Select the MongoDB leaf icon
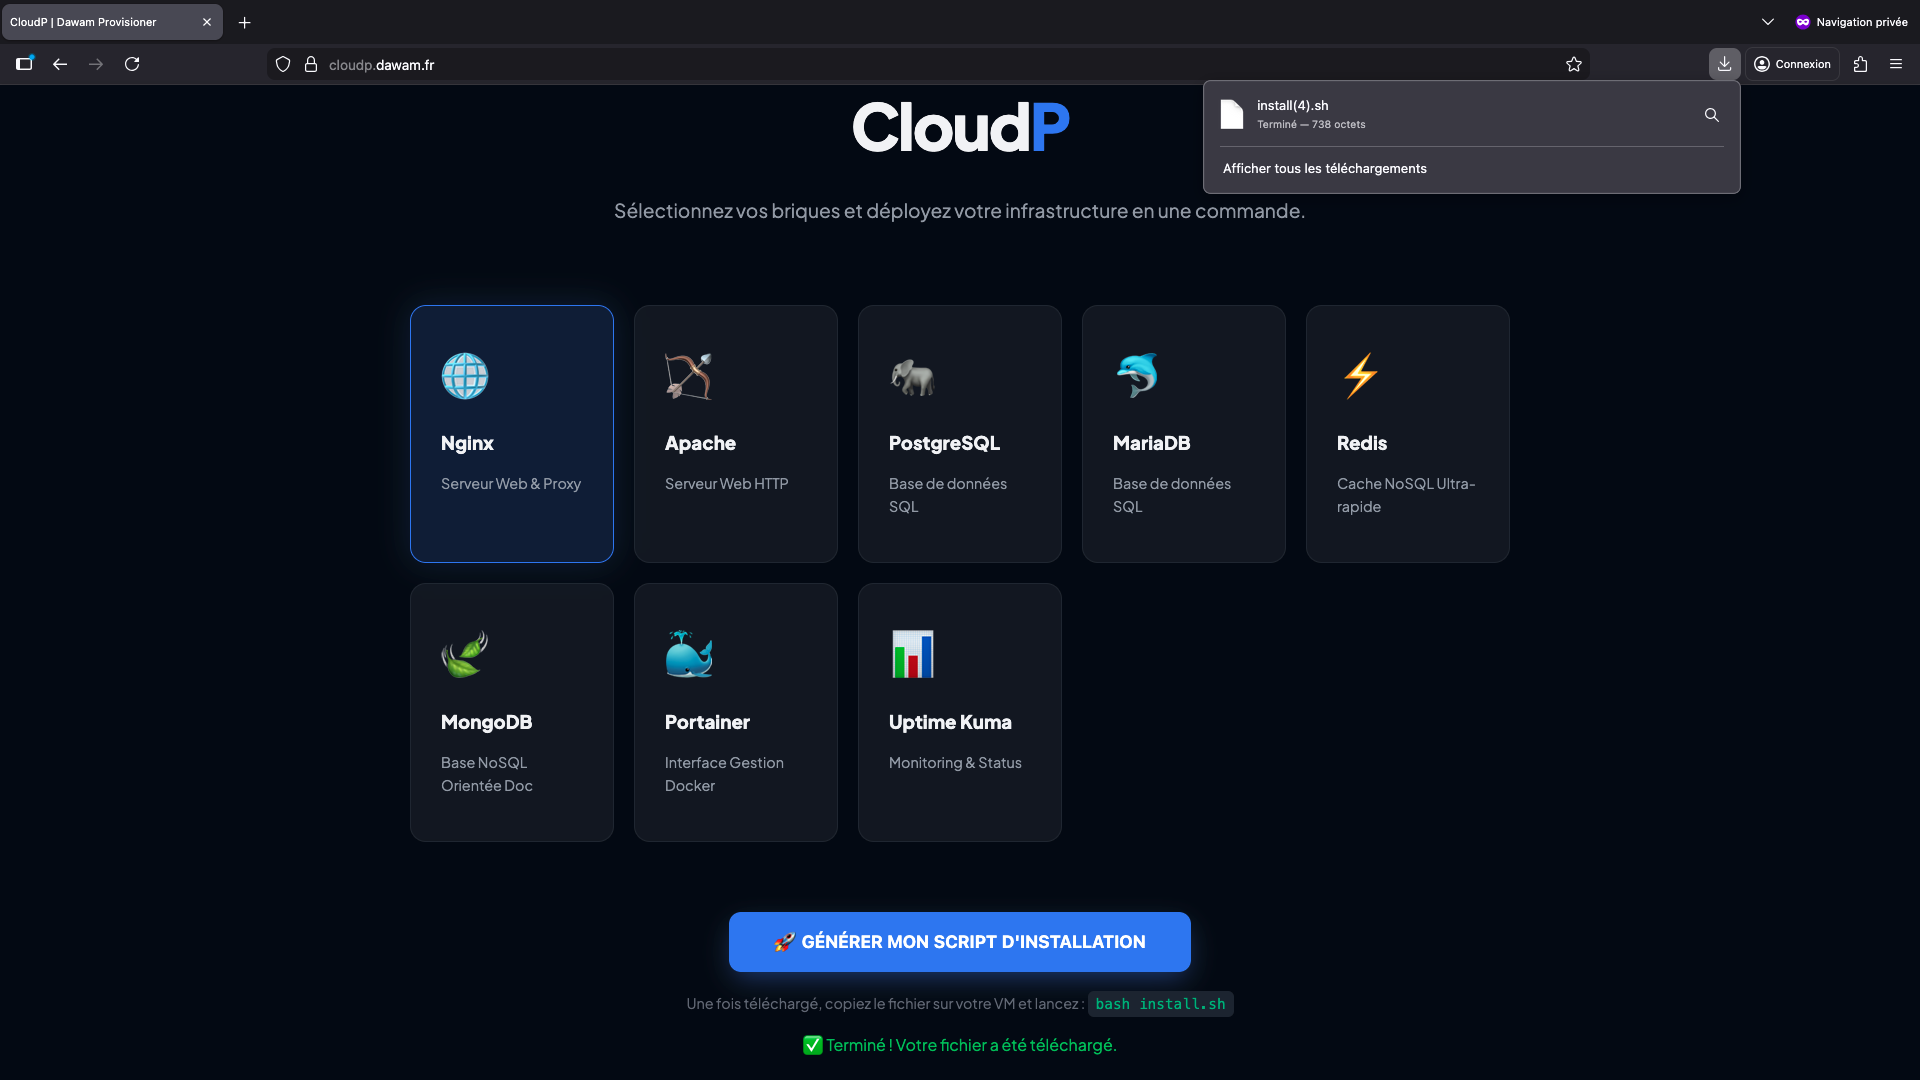Viewport: 1920px width, 1080px height. tap(464, 655)
